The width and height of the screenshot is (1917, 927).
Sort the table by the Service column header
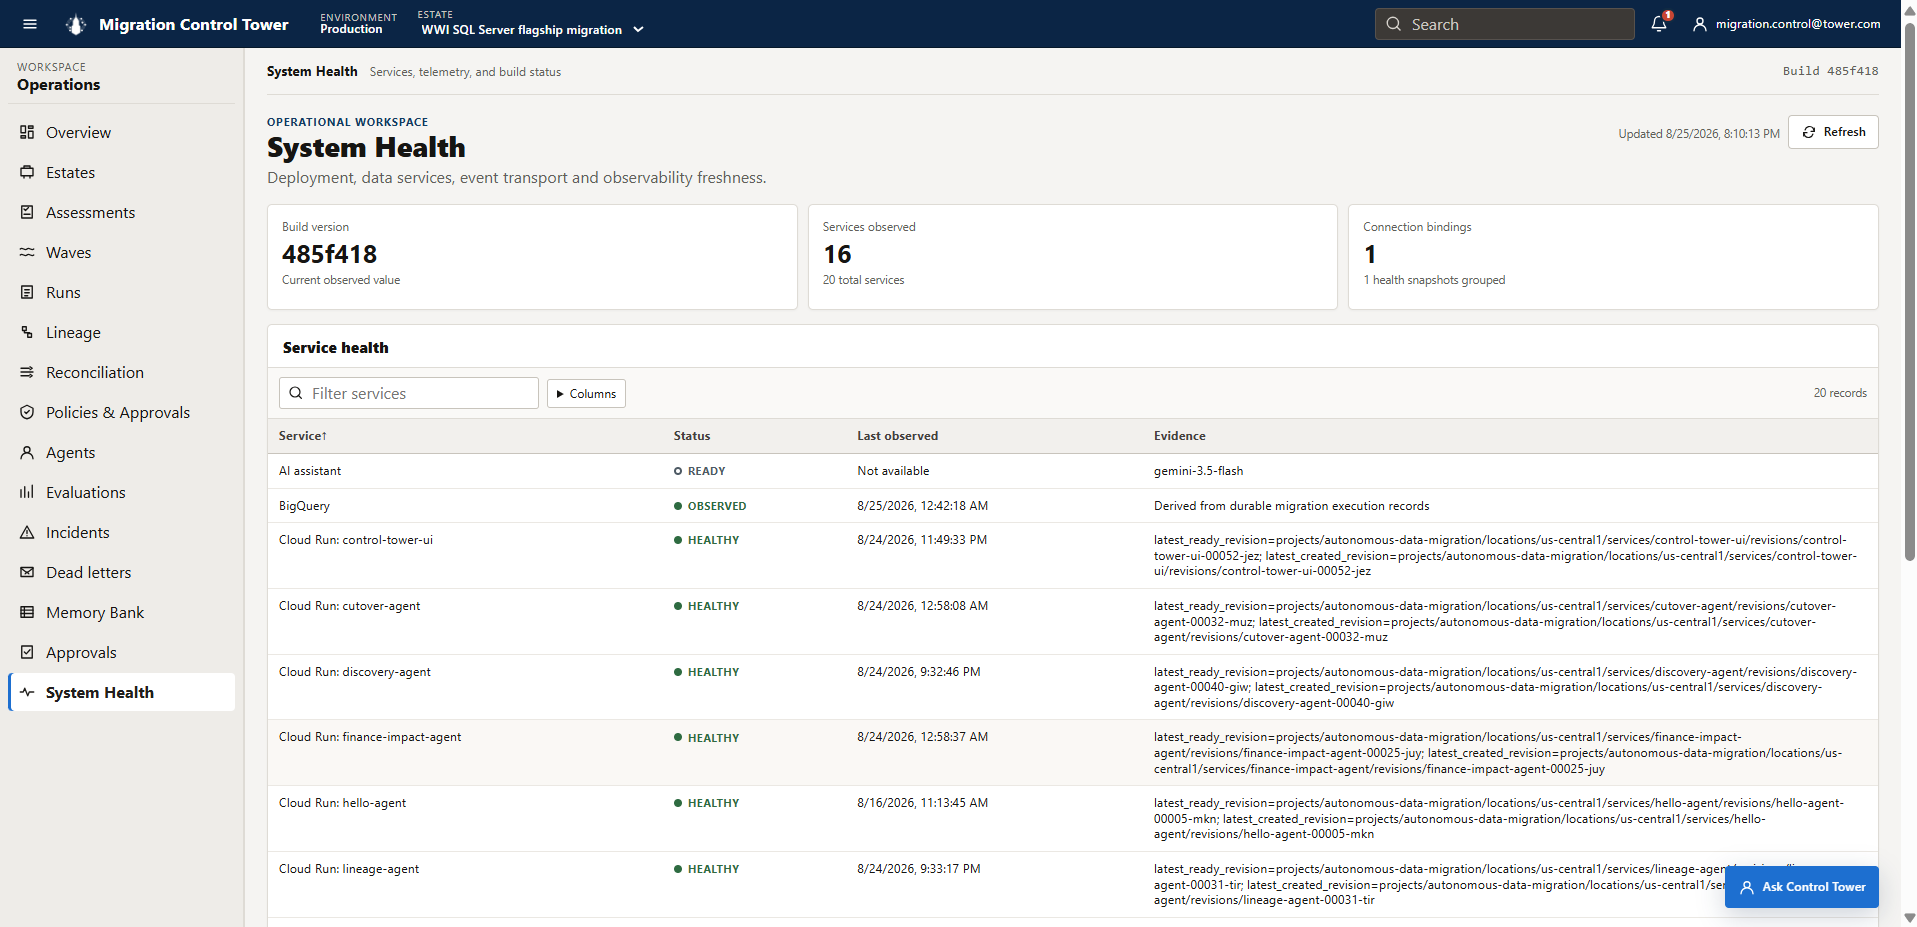(x=303, y=436)
